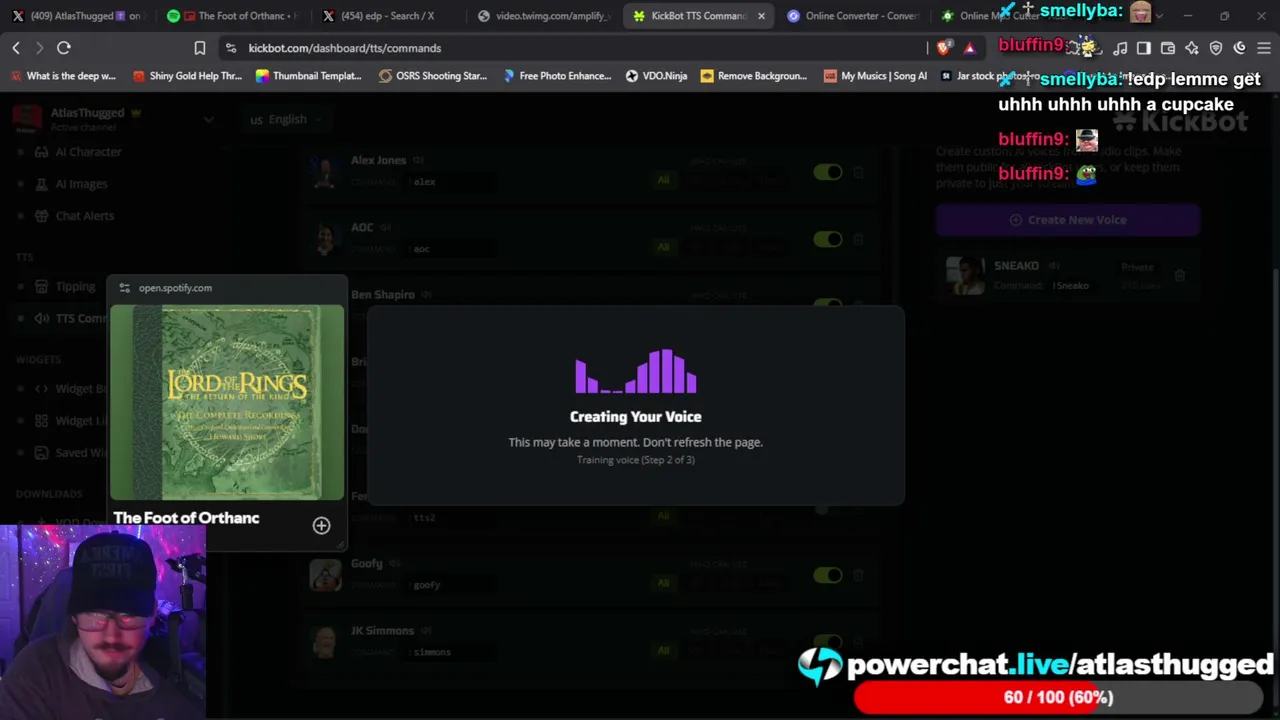Click the AOC voice avatar

point(325,239)
